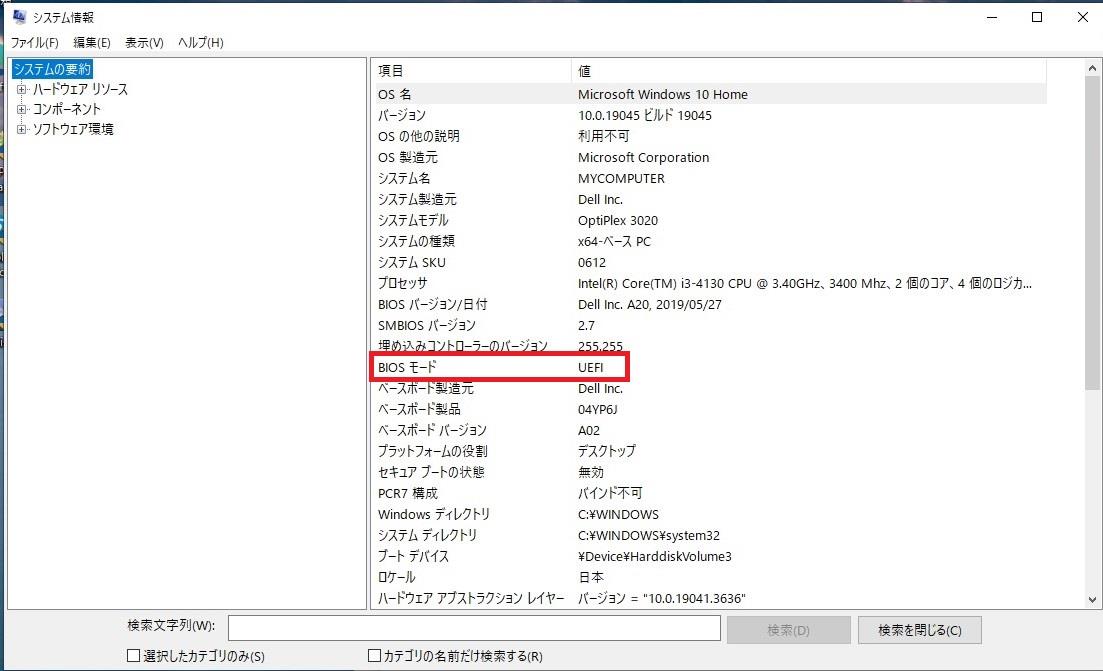Screen dimensions: 1103x671
Task: Click the Microsoft Windows 10 Home value
Action: (663, 94)
